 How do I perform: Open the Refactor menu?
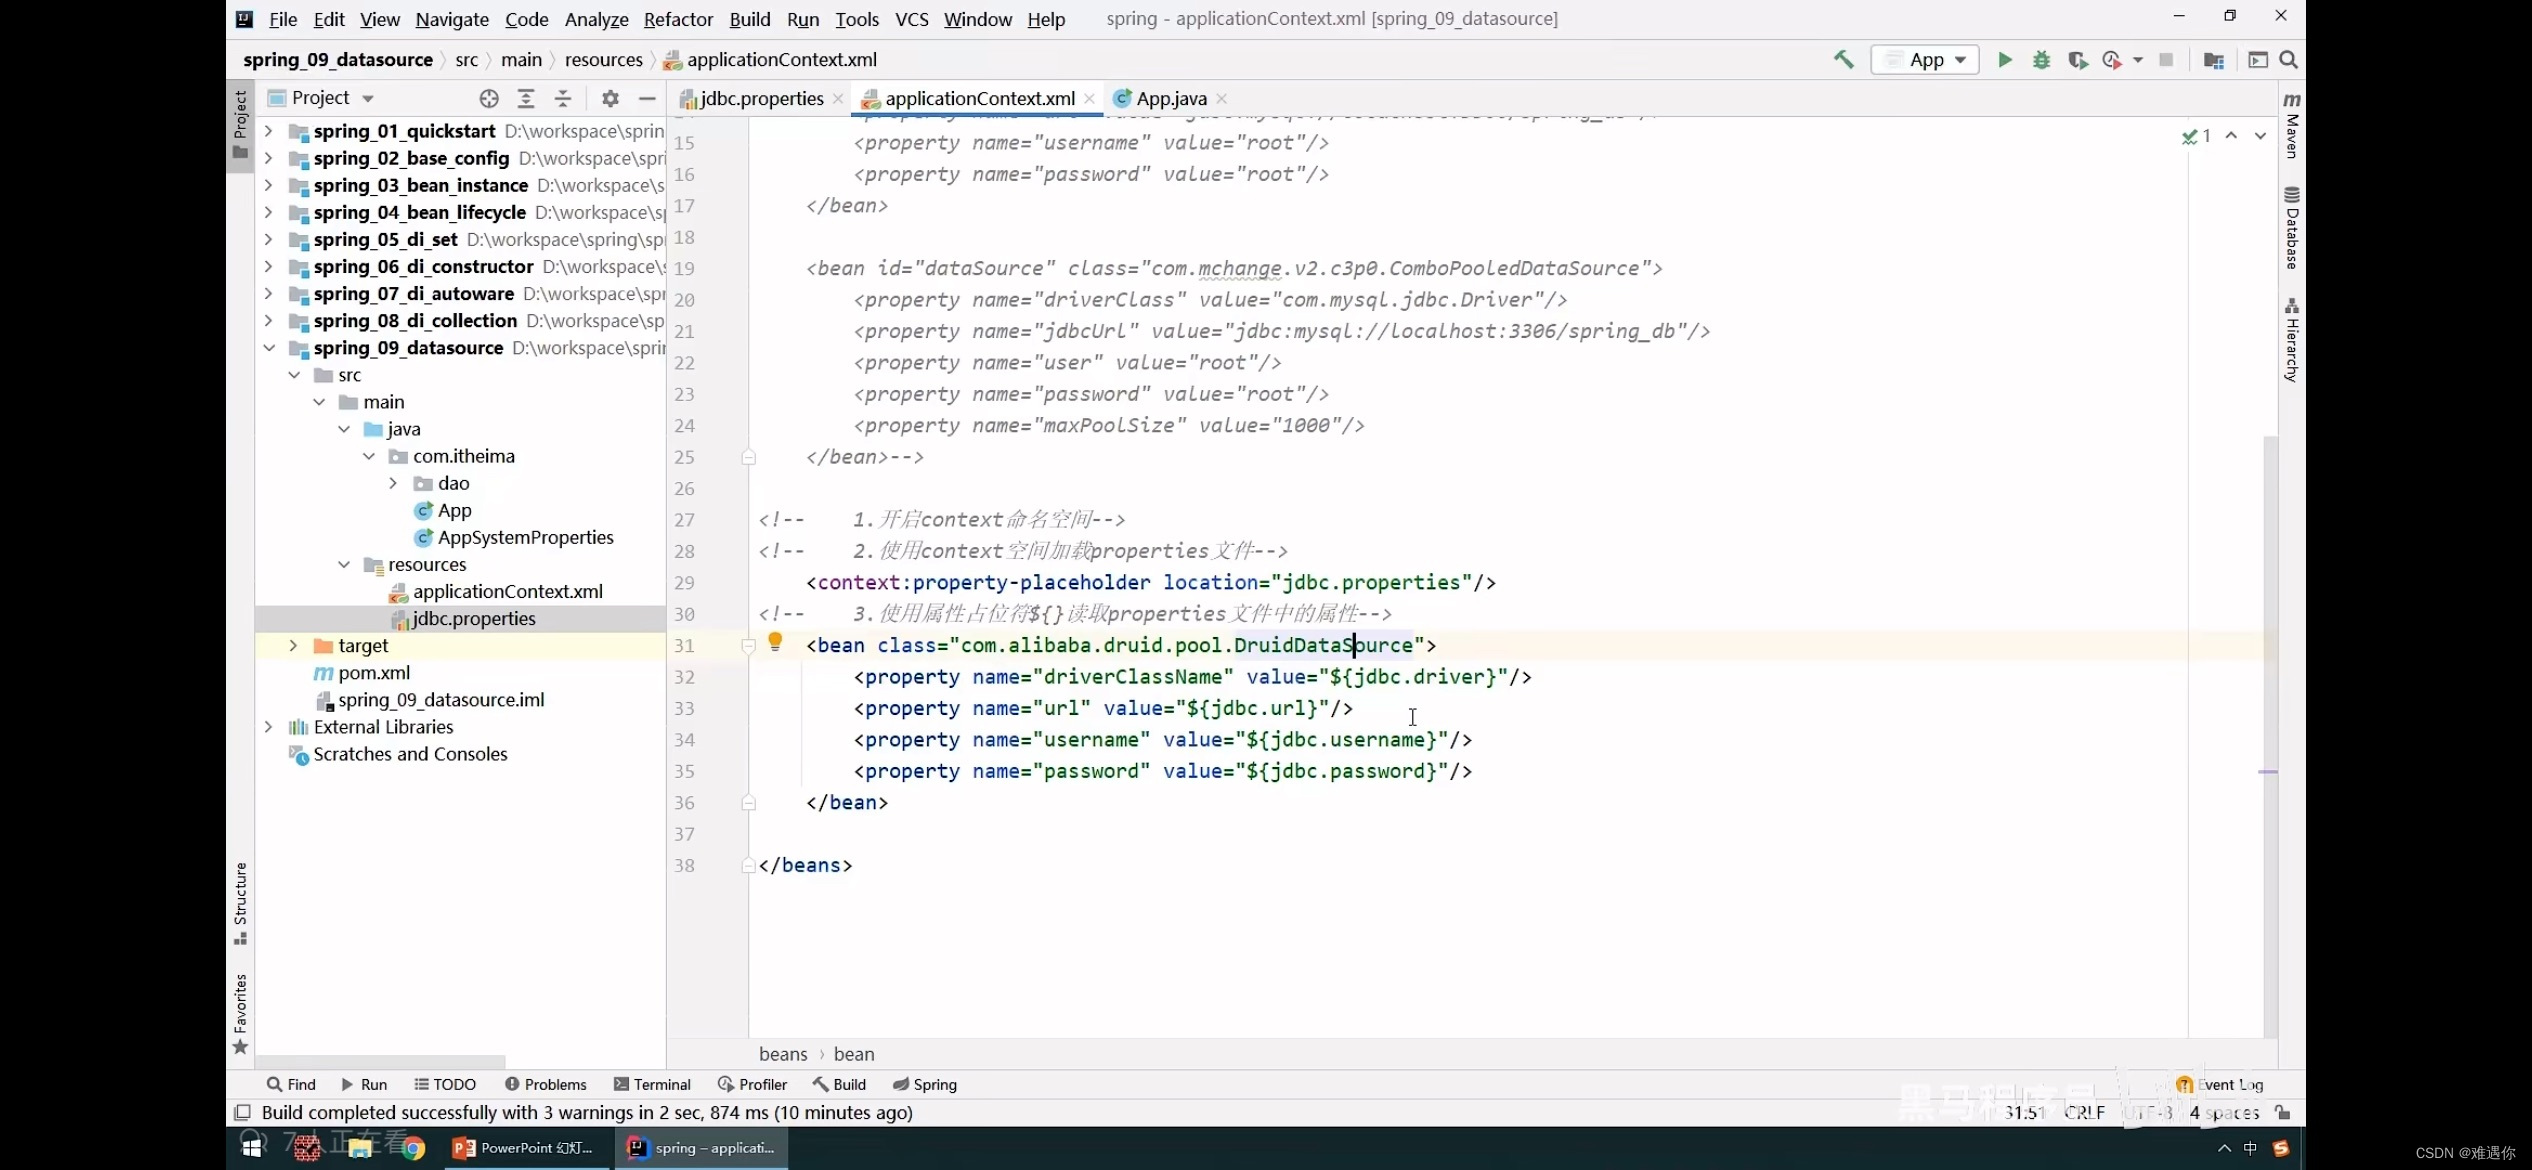(x=678, y=19)
